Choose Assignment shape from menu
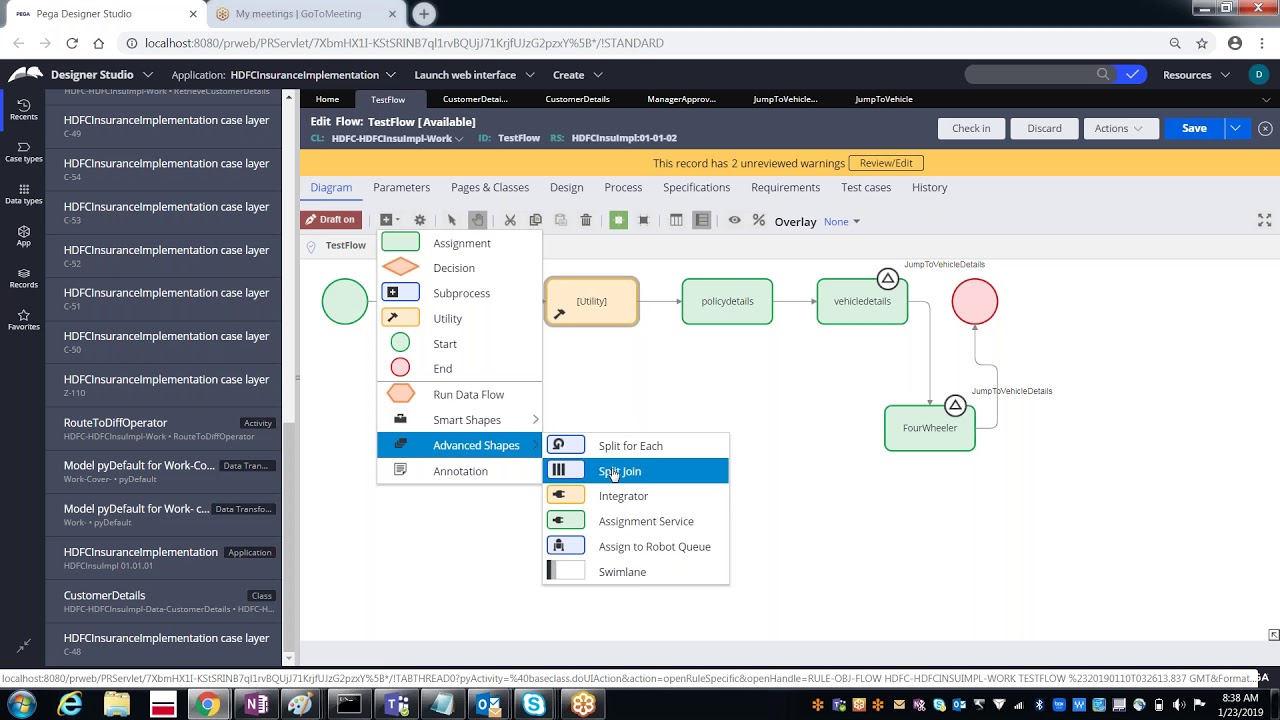The width and height of the screenshot is (1280, 720). (459, 243)
